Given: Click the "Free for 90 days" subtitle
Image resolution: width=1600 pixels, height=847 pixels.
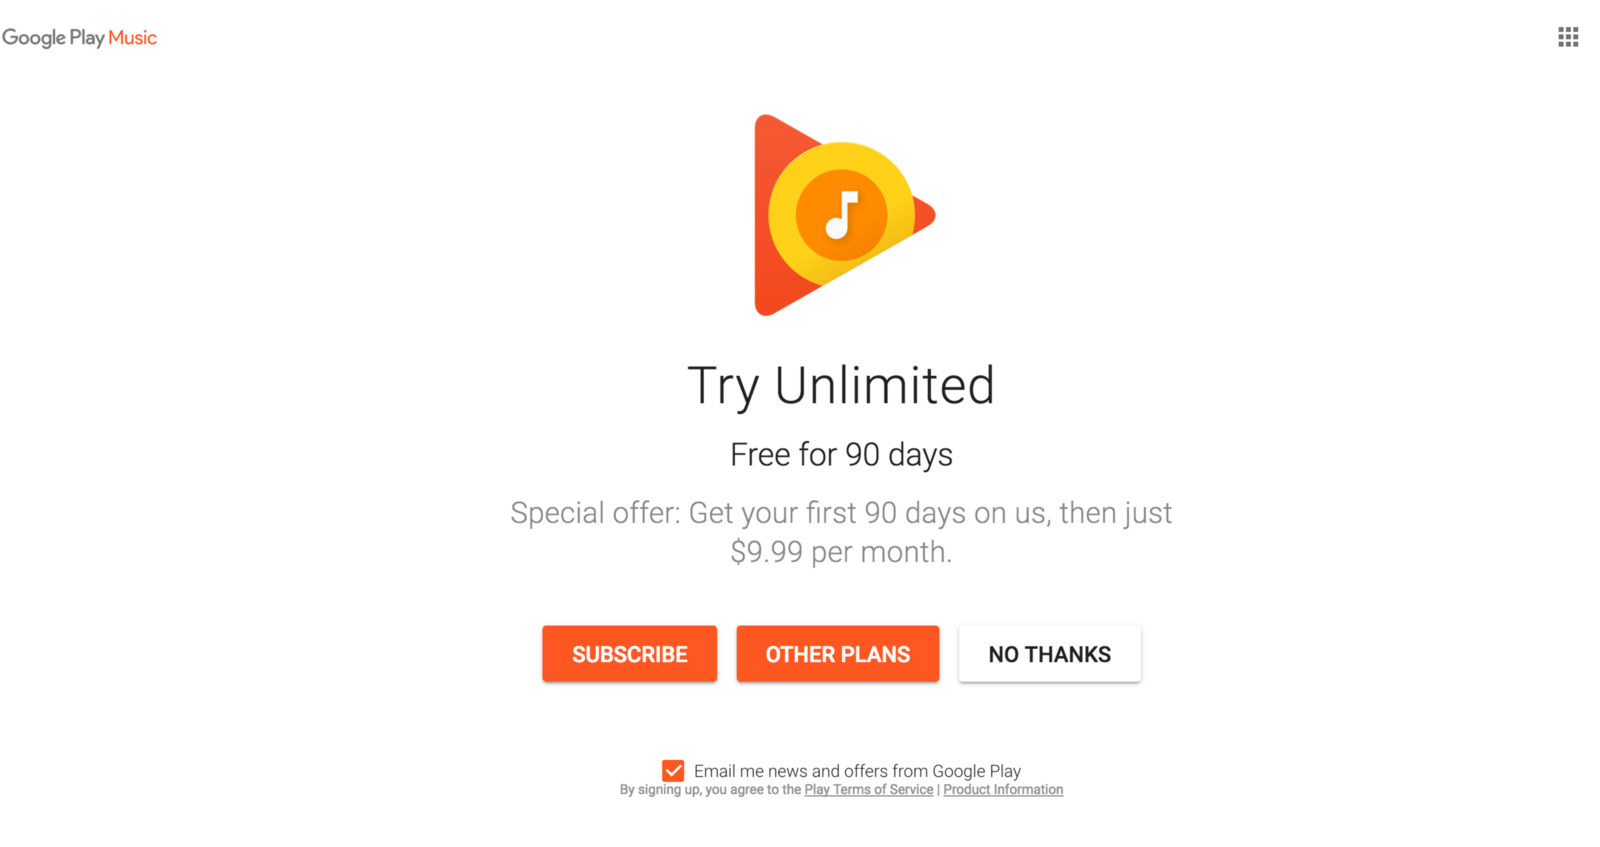Looking at the screenshot, I should (841, 455).
